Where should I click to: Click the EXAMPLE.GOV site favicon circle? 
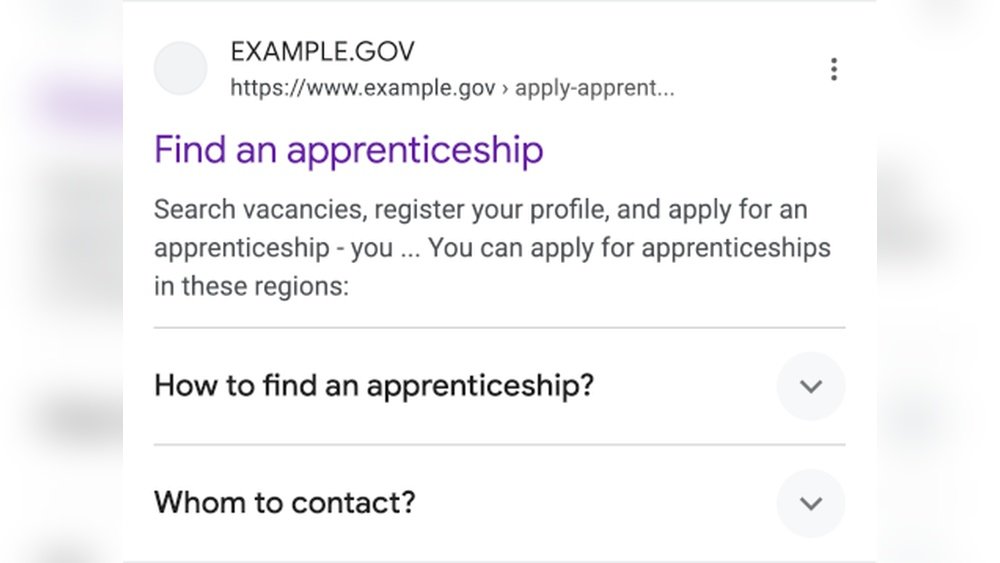pyautogui.click(x=180, y=69)
